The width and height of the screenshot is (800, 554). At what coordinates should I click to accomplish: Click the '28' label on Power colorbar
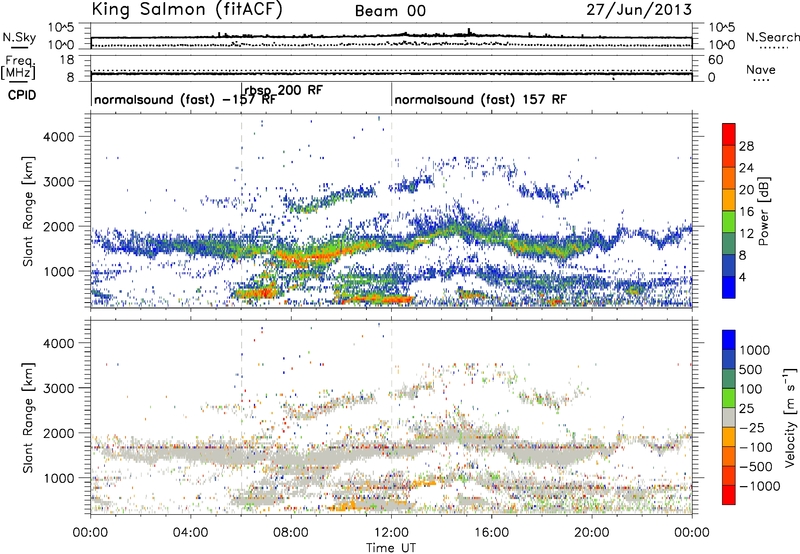coord(746,146)
